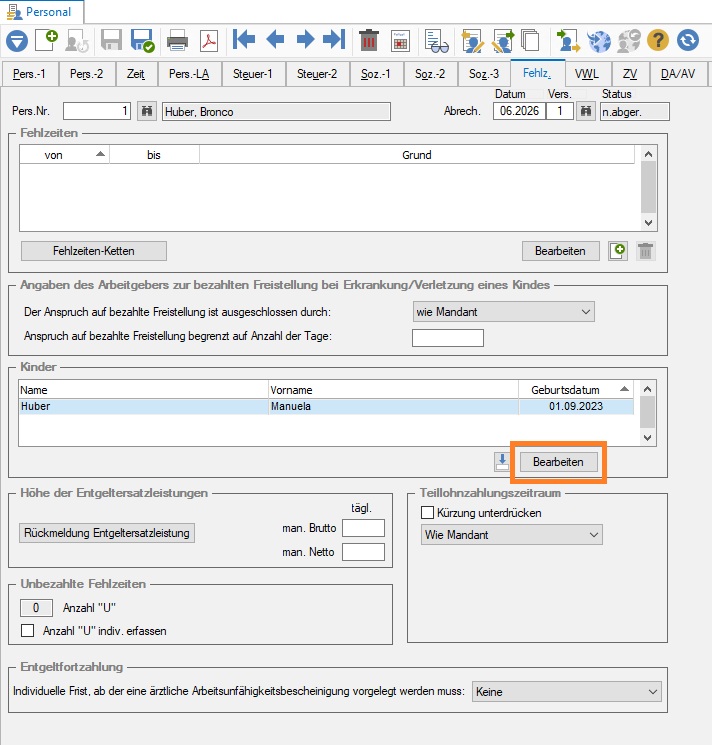Click the Abrech. Datum field 06.2026
Screen dimensions: 712x745
click(520, 111)
